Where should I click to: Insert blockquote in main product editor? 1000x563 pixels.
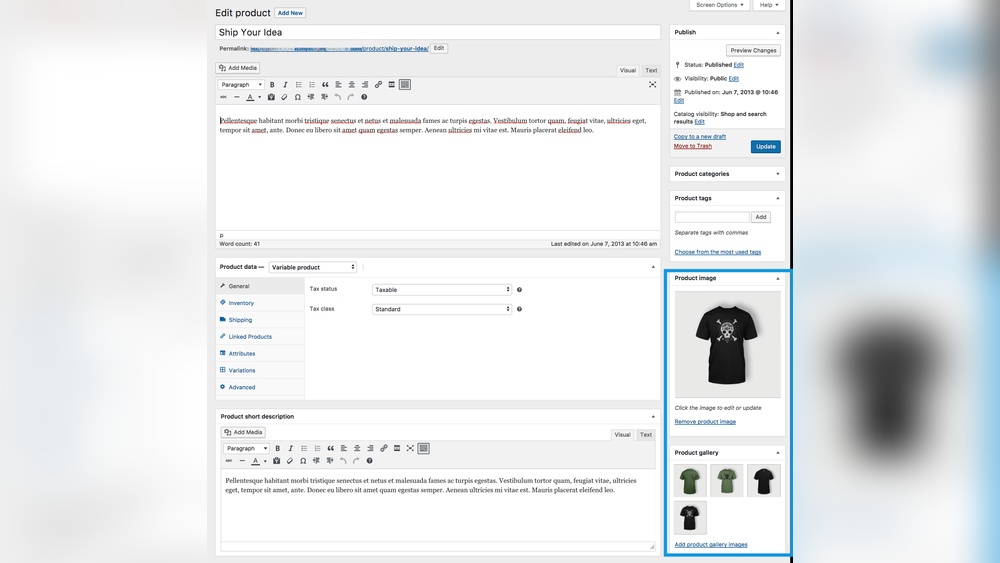point(325,85)
